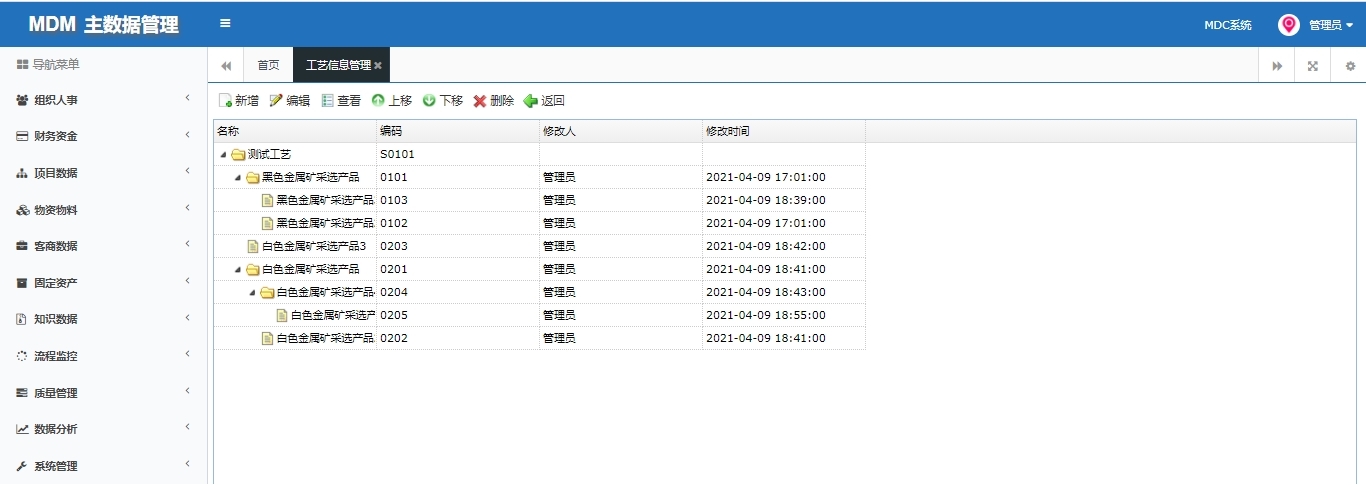Click the timestamp 2021-04-09 18:39:00
This screenshot has width=1366, height=485.
766,200
